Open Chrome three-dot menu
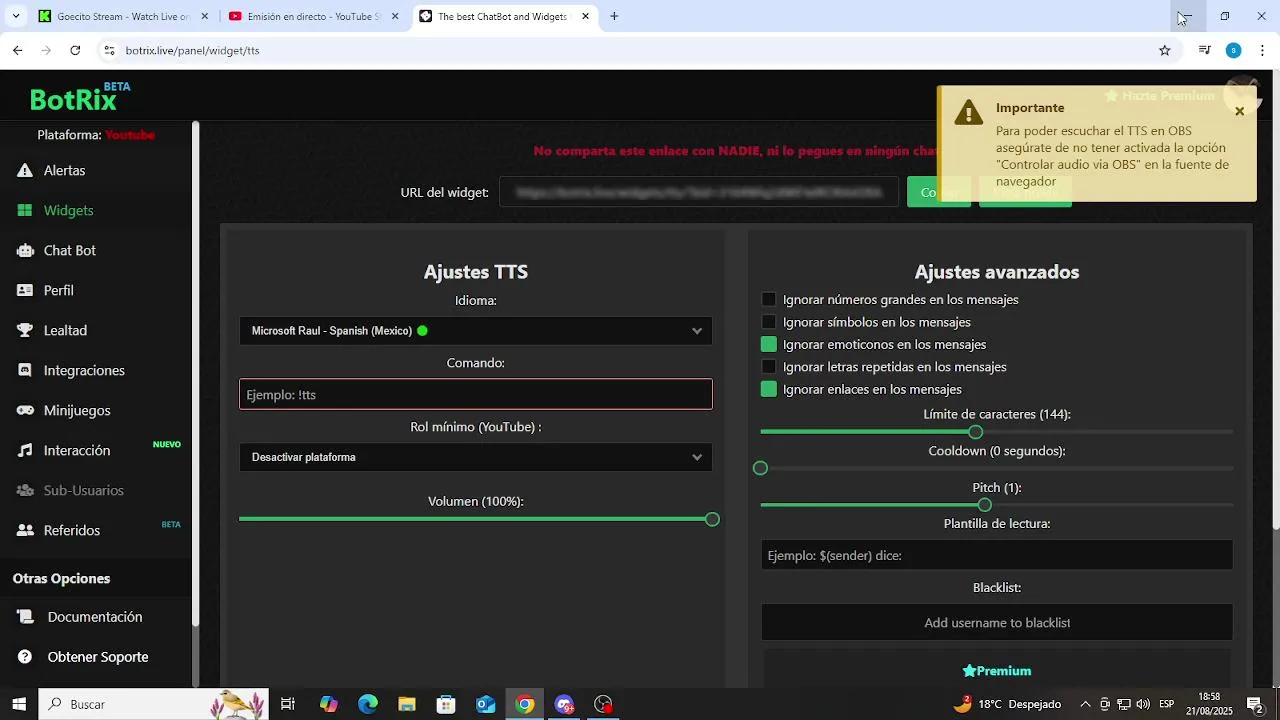Screen dimensions: 1280x720 point(1262,50)
